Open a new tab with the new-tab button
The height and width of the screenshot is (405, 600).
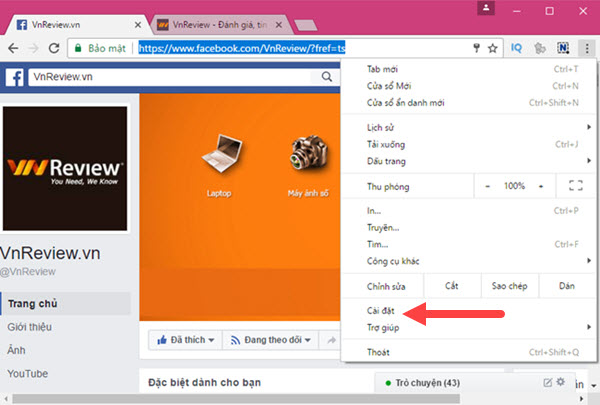click(x=305, y=26)
